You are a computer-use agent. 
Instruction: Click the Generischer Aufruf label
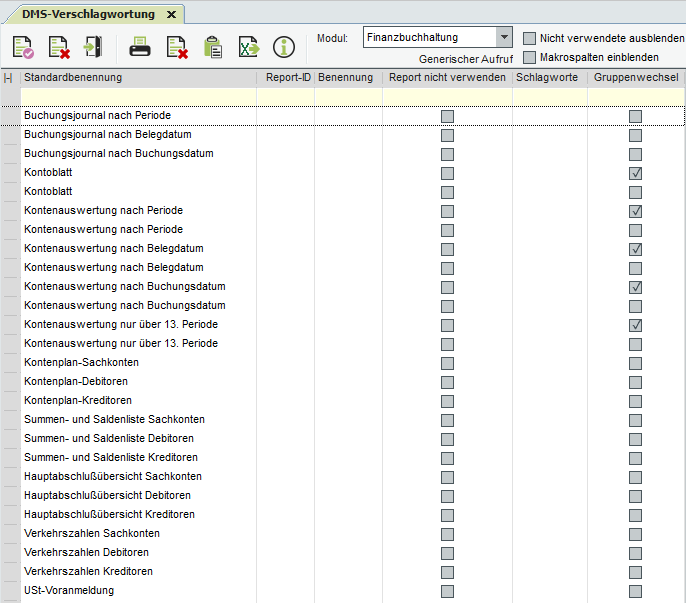coord(466,59)
